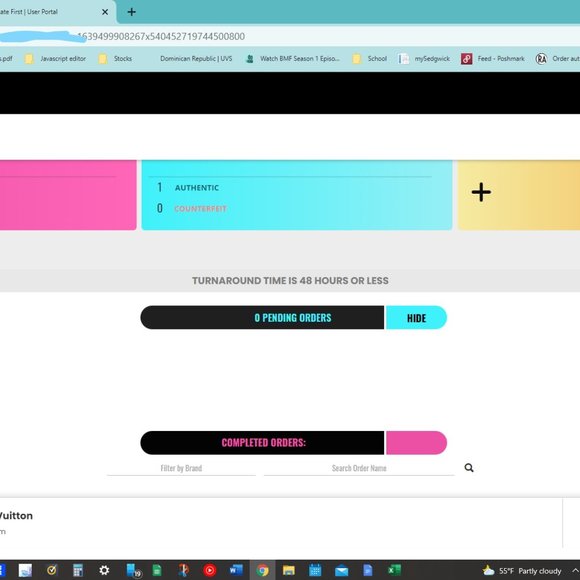Click the pink summary card
The width and height of the screenshot is (580, 580).
click(68, 195)
